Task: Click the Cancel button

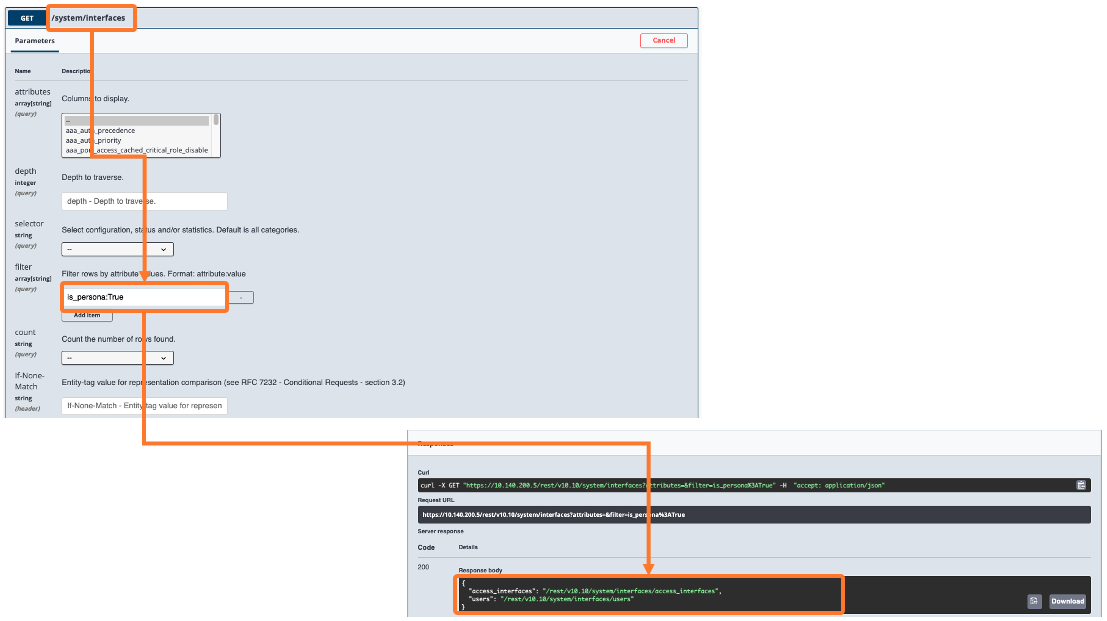Action: pos(664,40)
